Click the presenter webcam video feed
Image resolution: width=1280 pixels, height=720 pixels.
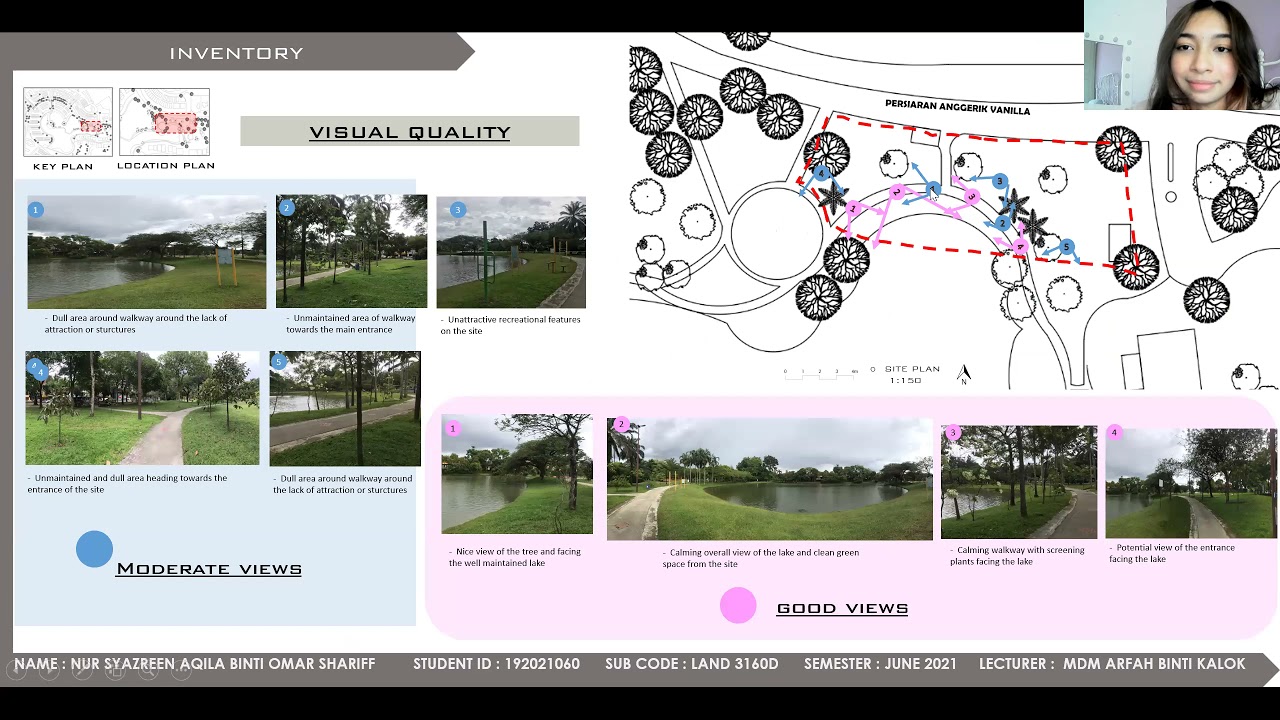click(1182, 54)
